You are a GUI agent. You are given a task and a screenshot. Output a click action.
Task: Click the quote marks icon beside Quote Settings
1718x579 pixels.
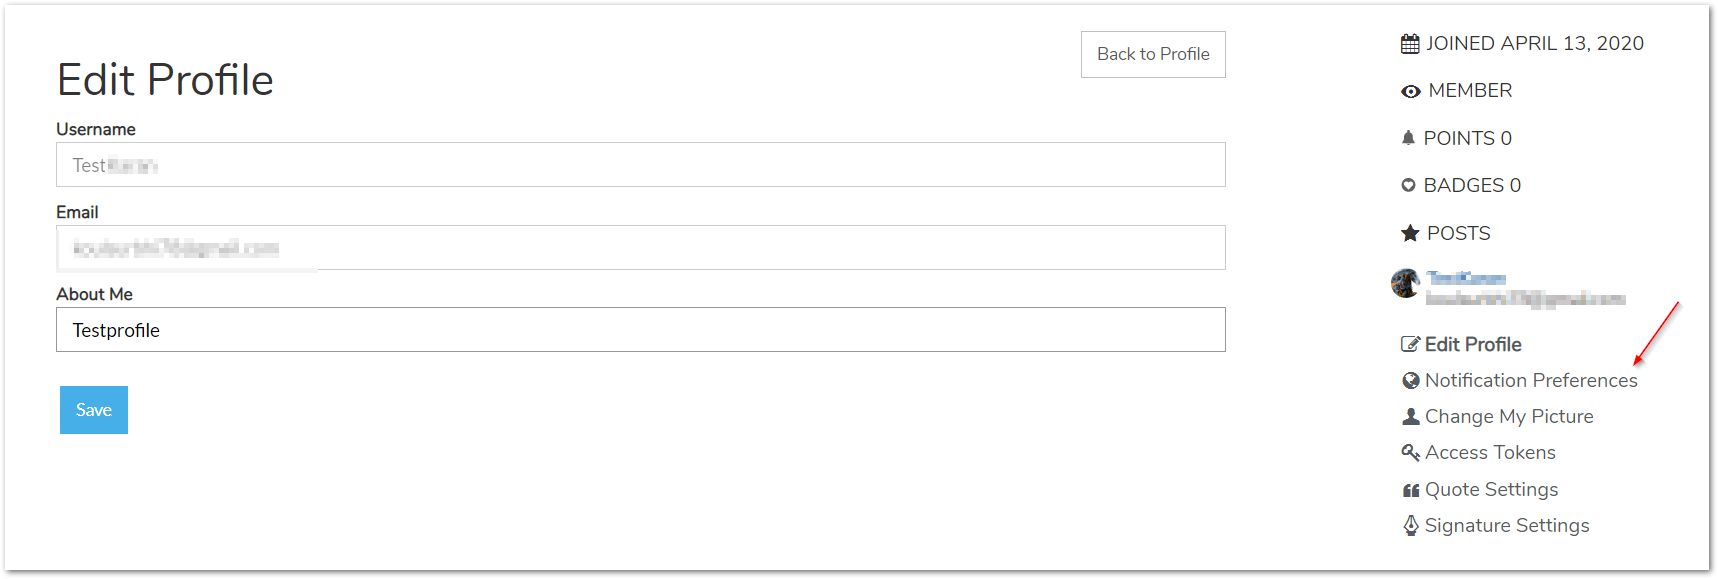1411,490
